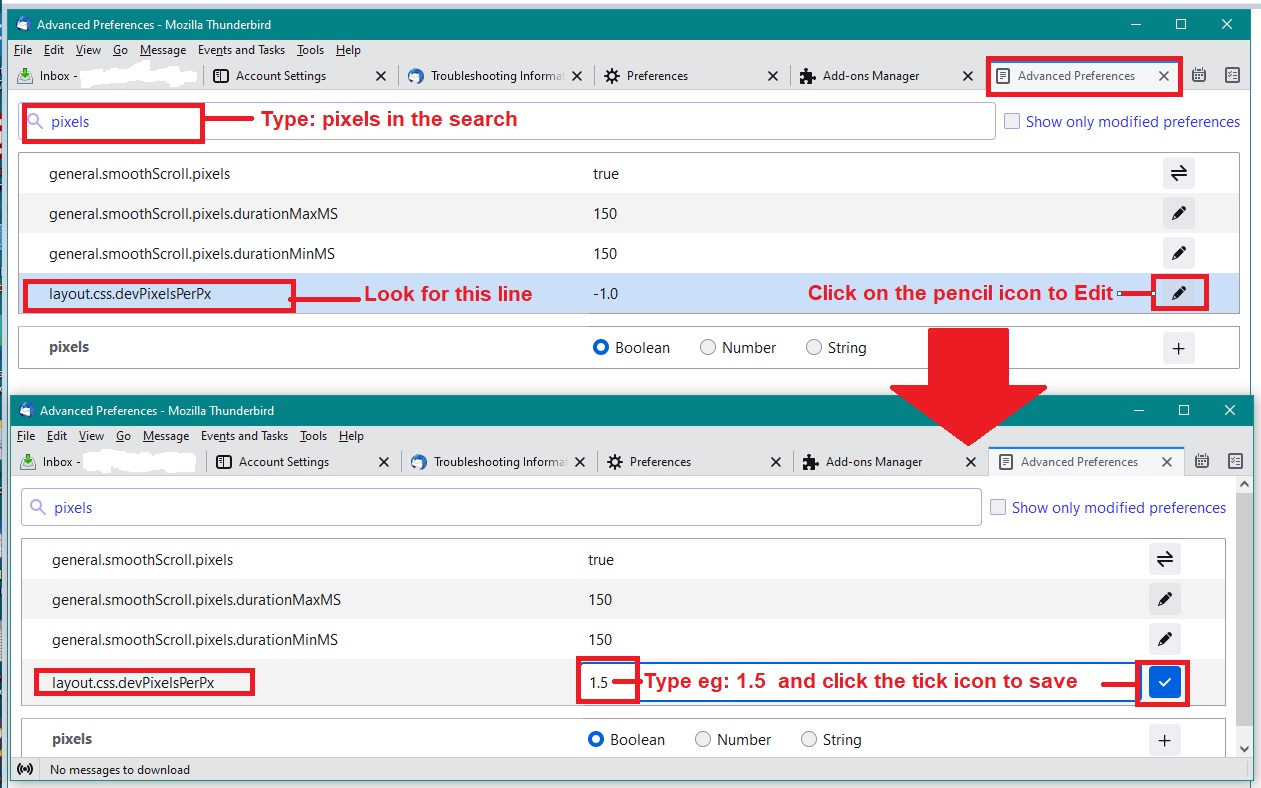
Task: Click the plus add button in the upper window
Action: point(1179,348)
